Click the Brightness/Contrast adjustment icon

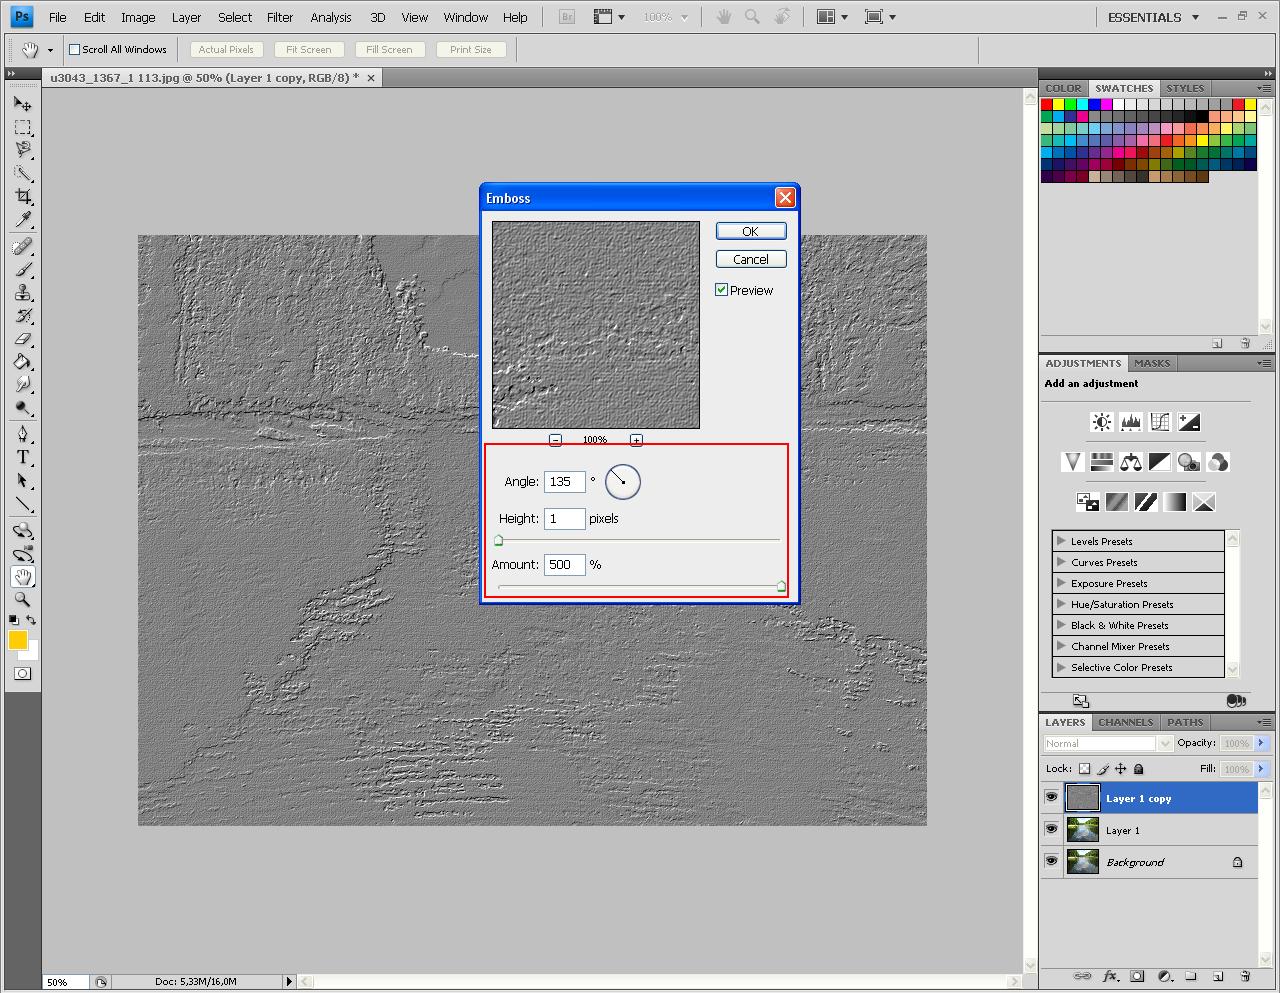pyautogui.click(x=1101, y=422)
